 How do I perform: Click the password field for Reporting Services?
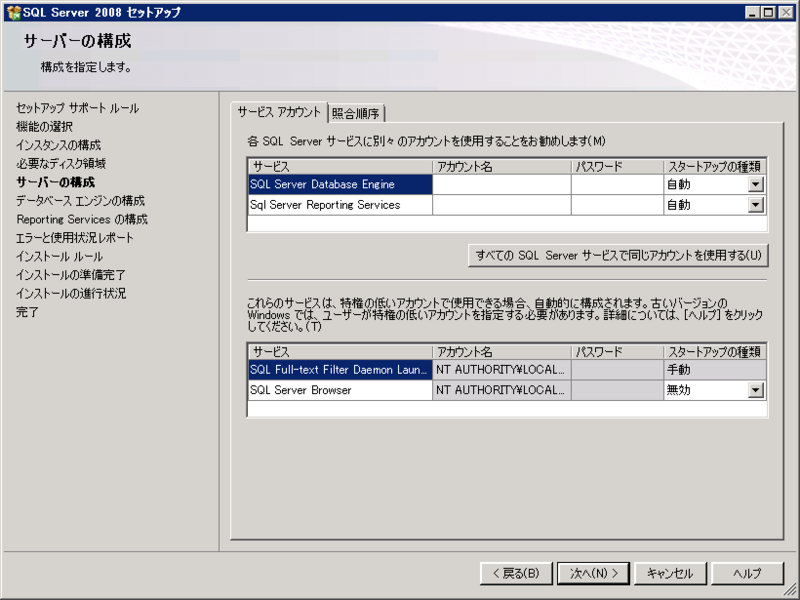[x=615, y=206]
